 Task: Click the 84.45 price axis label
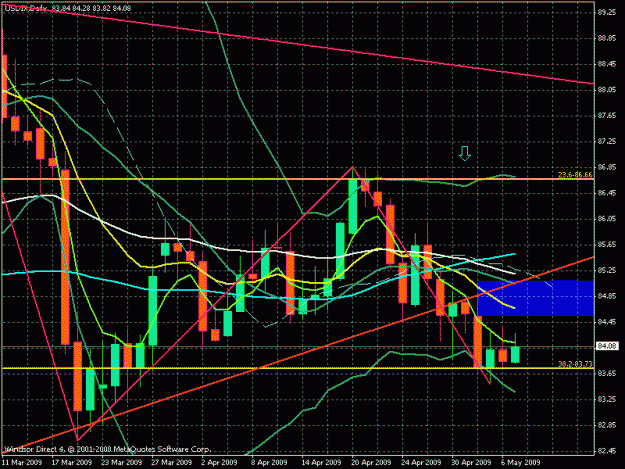tap(607, 322)
